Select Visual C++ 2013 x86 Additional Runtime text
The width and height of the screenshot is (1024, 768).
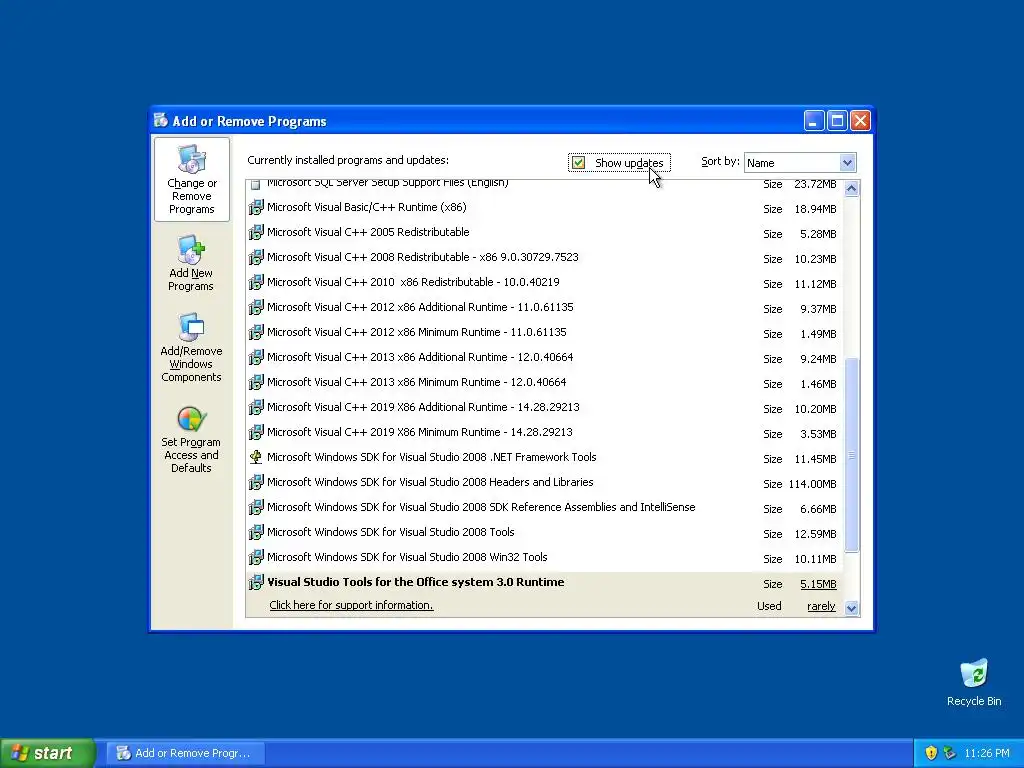pyautogui.click(x=420, y=357)
